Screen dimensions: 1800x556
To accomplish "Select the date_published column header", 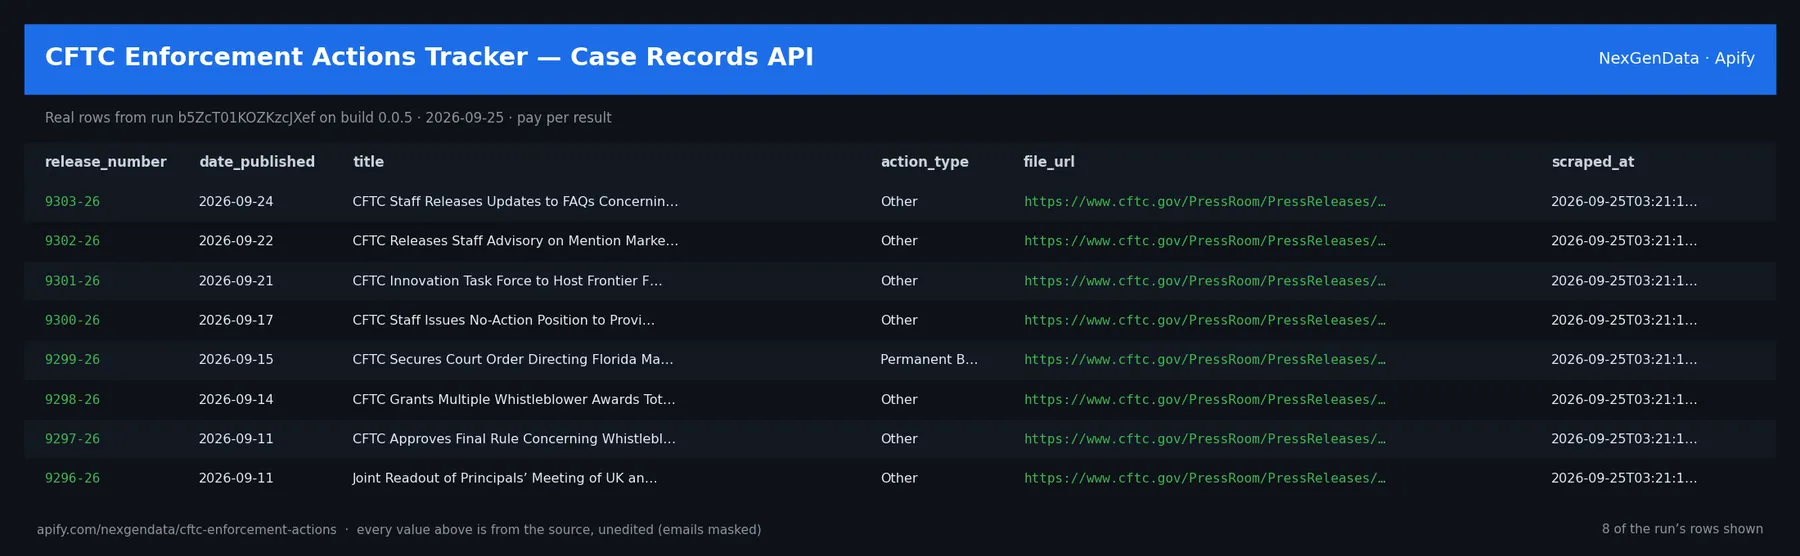I will (257, 162).
